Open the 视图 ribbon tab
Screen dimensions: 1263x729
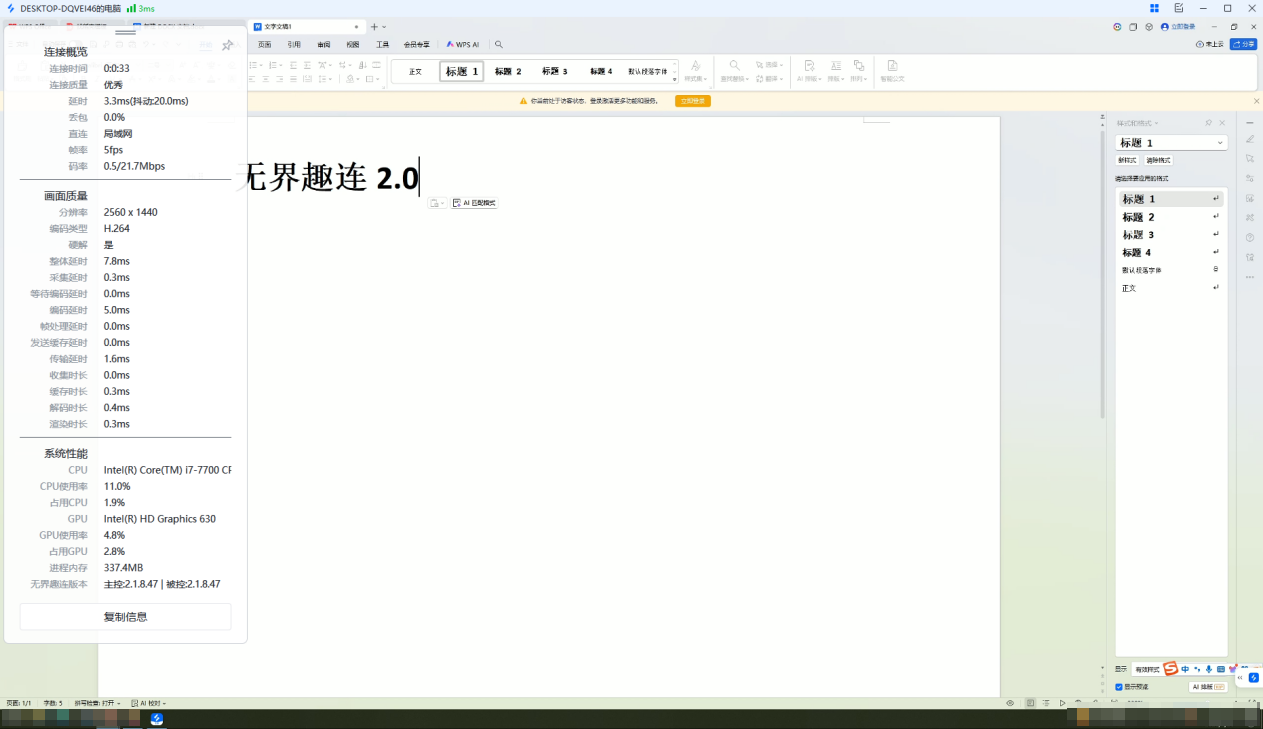pyautogui.click(x=353, y=45)
